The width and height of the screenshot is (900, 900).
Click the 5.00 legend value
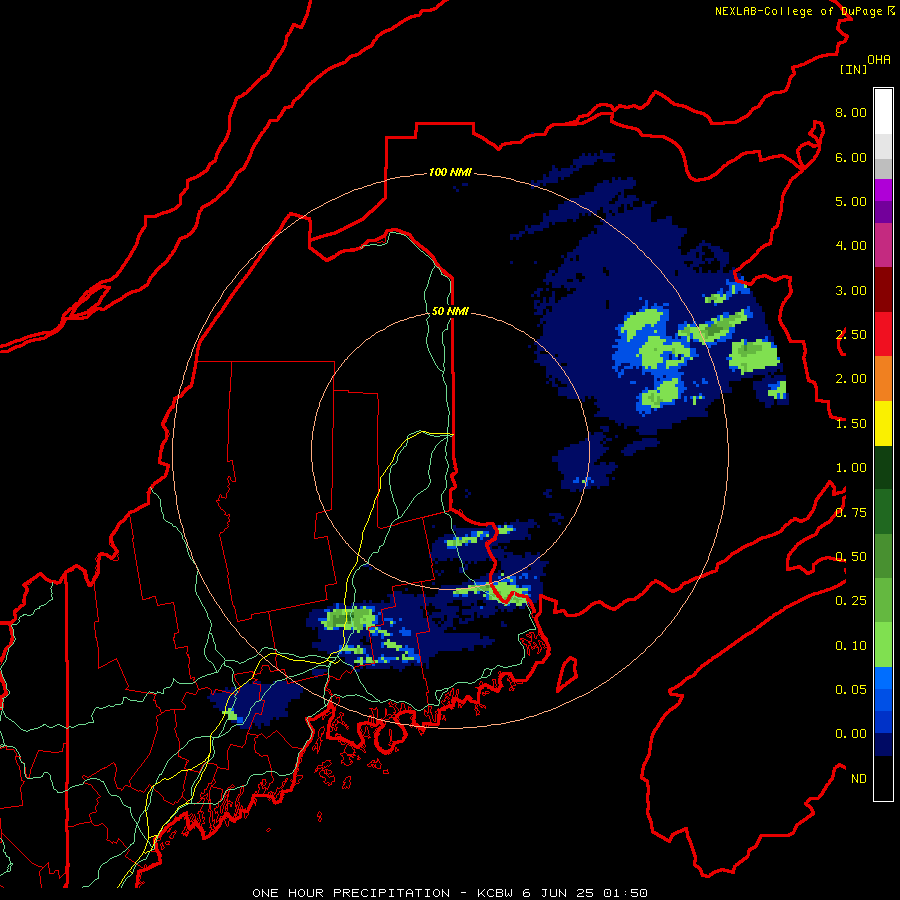(x=851, y=201)
